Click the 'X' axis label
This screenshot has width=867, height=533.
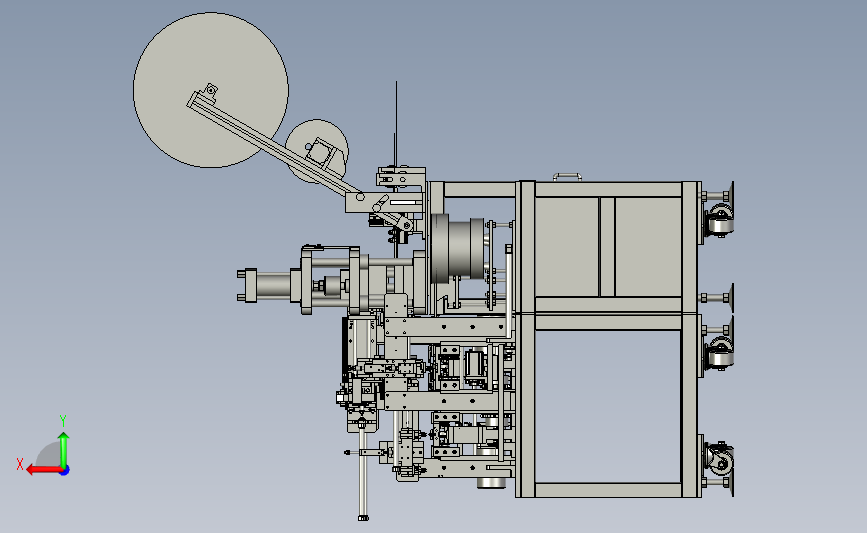20,464
